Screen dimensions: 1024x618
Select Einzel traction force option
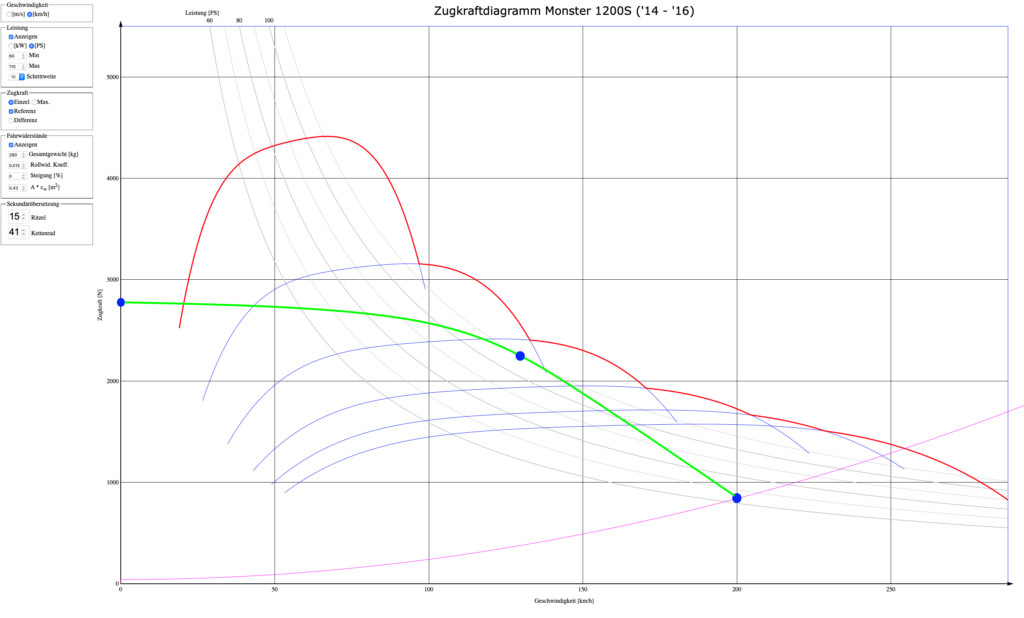coord(10,102)
